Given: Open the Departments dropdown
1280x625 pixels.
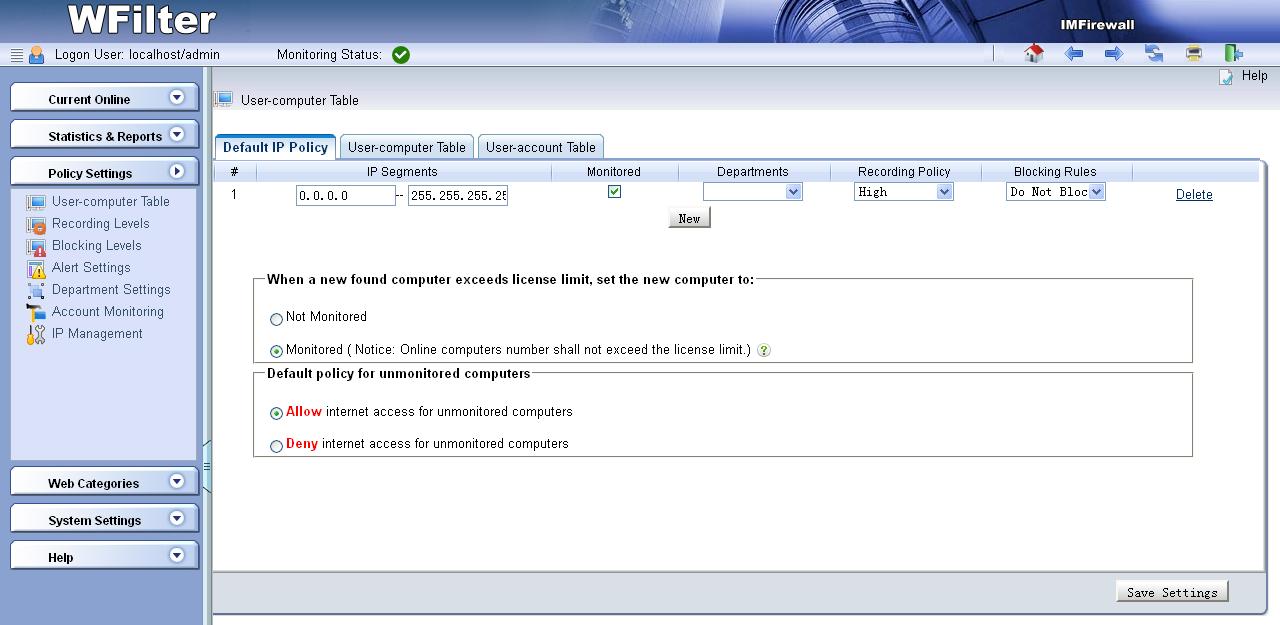Looking at the screenshot, I should 752,192.
